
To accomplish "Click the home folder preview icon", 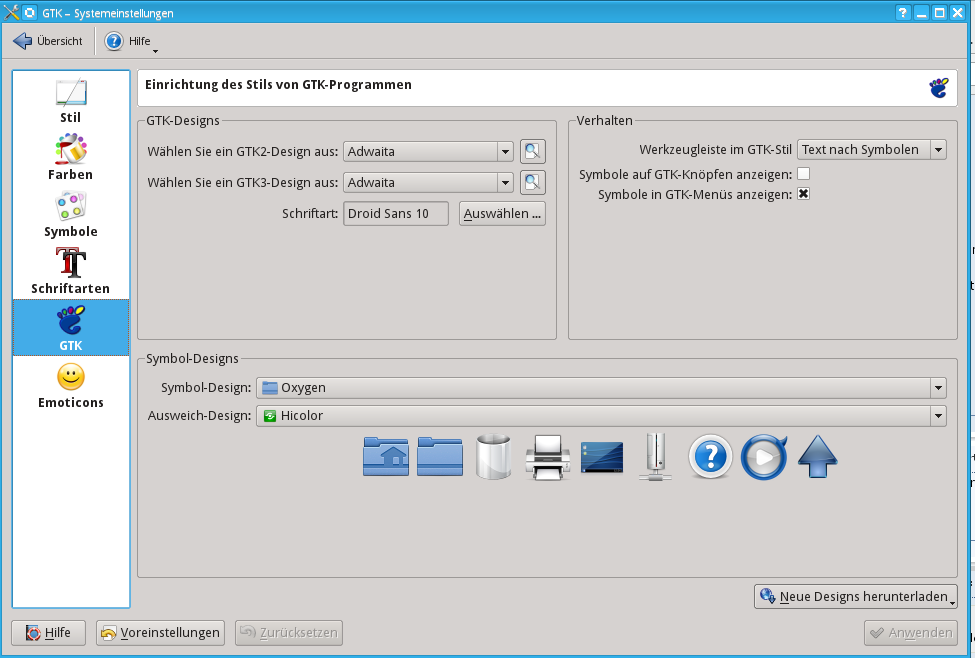I will [x=386, y=456].
